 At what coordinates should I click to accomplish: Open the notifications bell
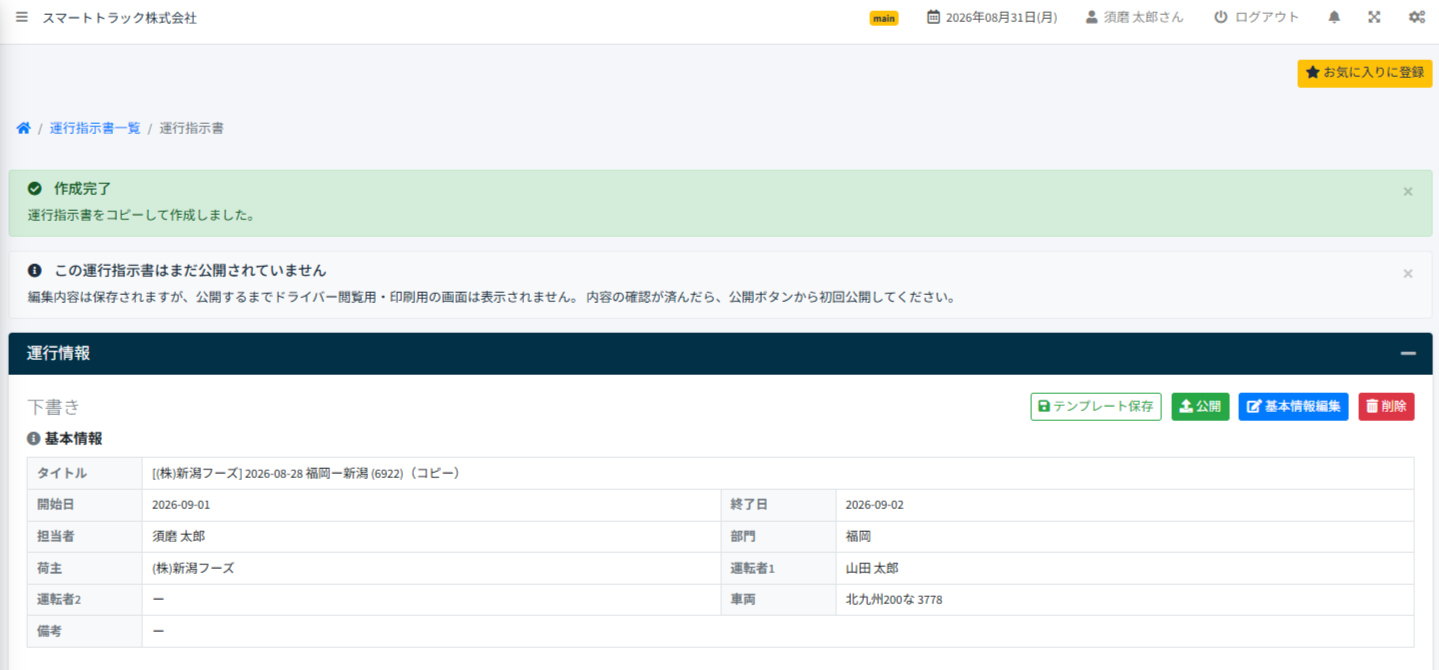[1334, 17]
